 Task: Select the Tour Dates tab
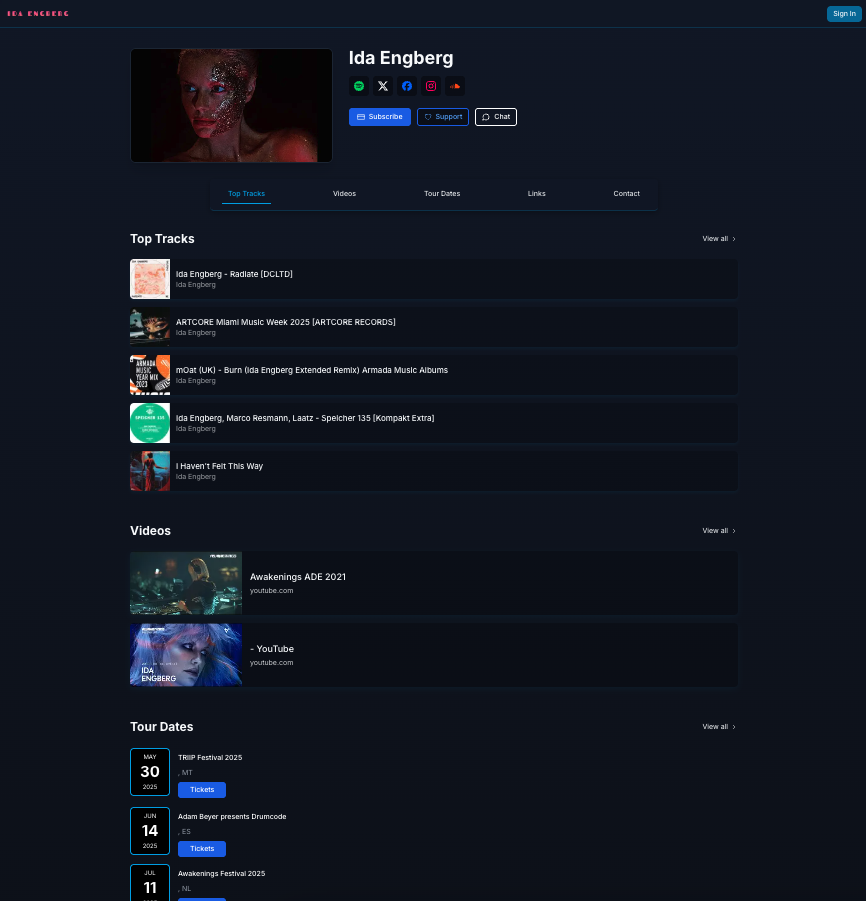(442, 194)
